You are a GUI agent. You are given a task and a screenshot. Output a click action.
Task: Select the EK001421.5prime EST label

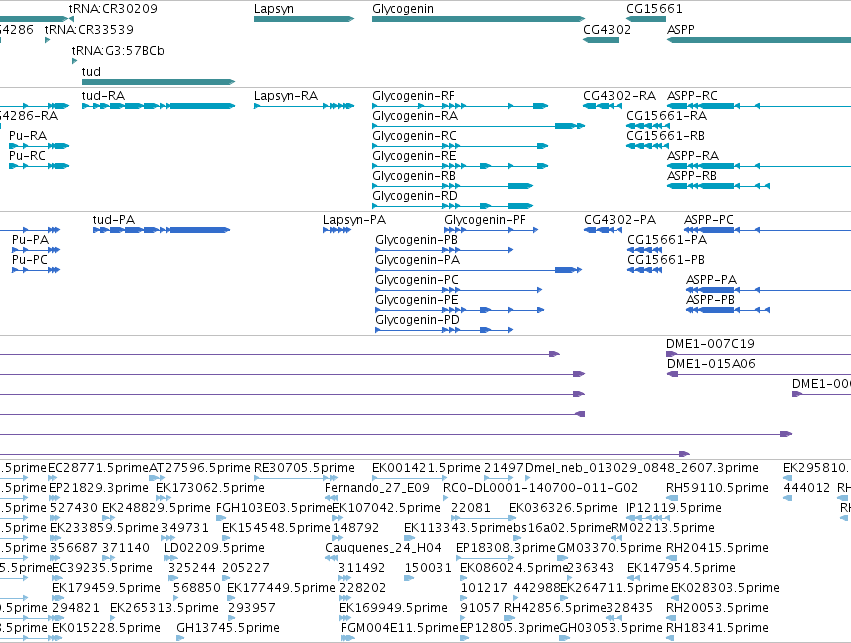[x=427, y=468]
